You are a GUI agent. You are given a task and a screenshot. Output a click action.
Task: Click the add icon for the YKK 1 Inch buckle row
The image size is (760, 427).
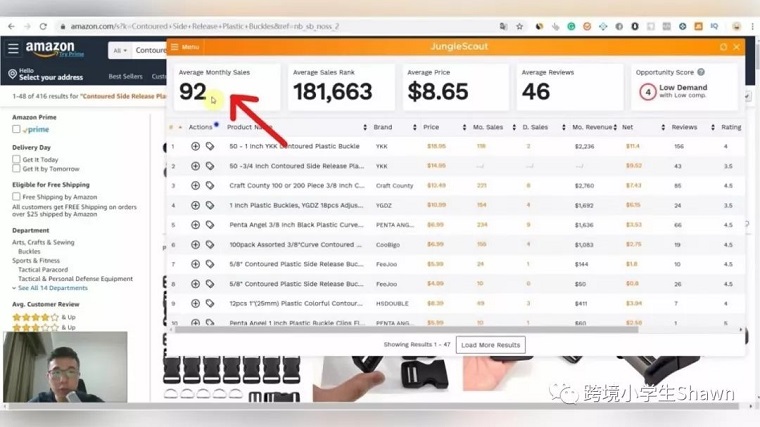pos(195,146)
